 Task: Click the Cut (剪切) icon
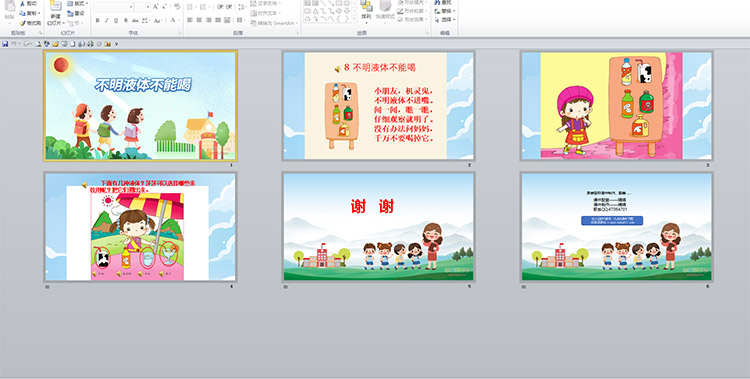point(22,3)
